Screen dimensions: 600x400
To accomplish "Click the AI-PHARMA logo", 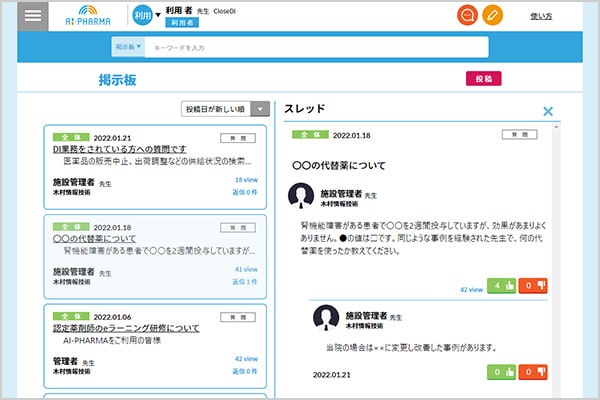I will tap(85, 17).
